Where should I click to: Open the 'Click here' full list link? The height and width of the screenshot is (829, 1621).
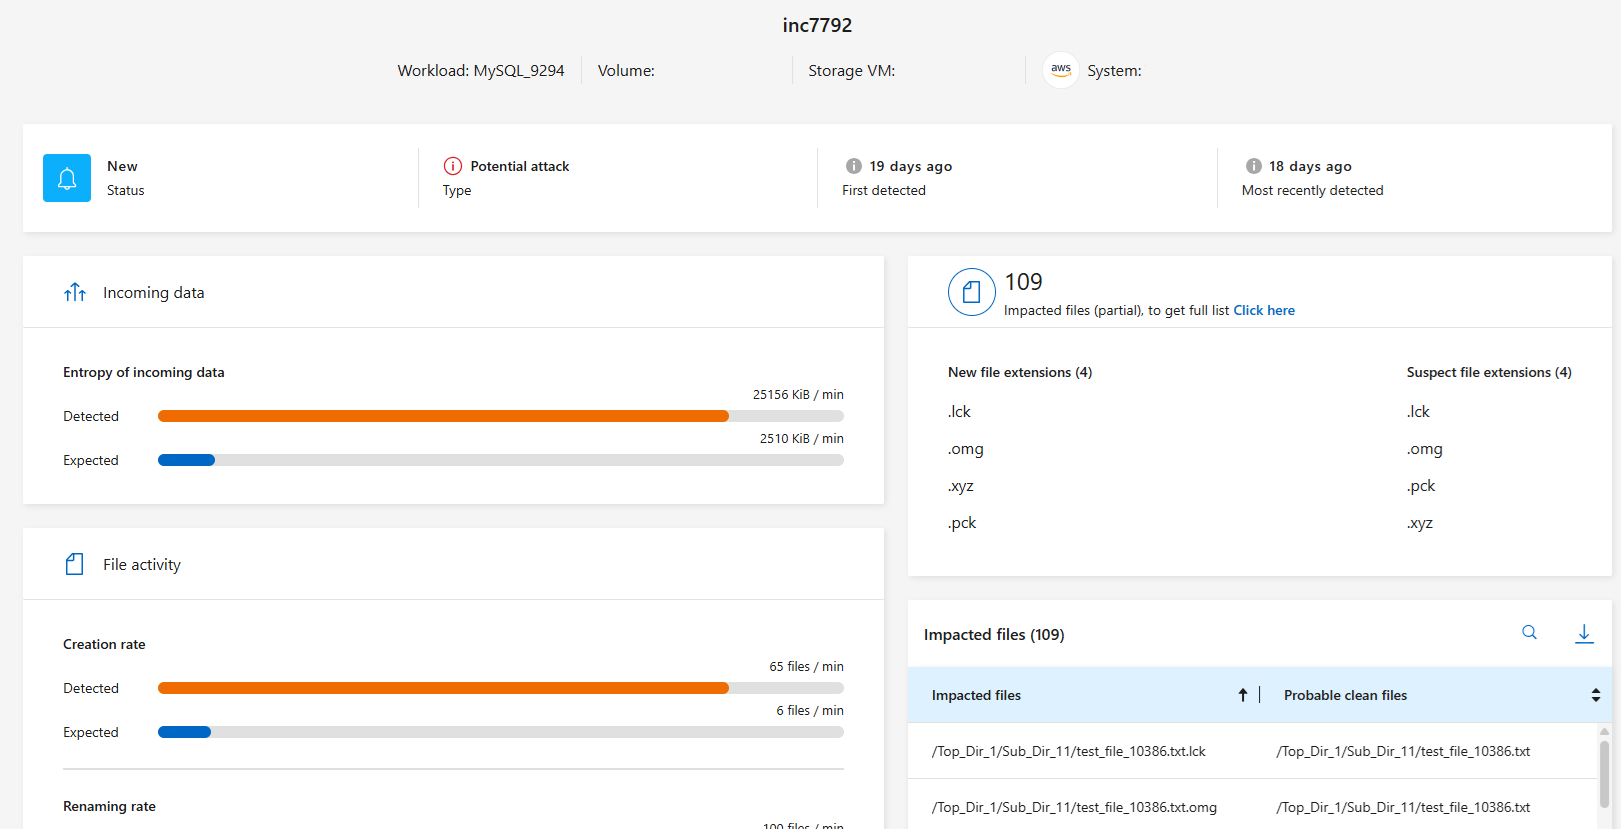pos(1264,310)
